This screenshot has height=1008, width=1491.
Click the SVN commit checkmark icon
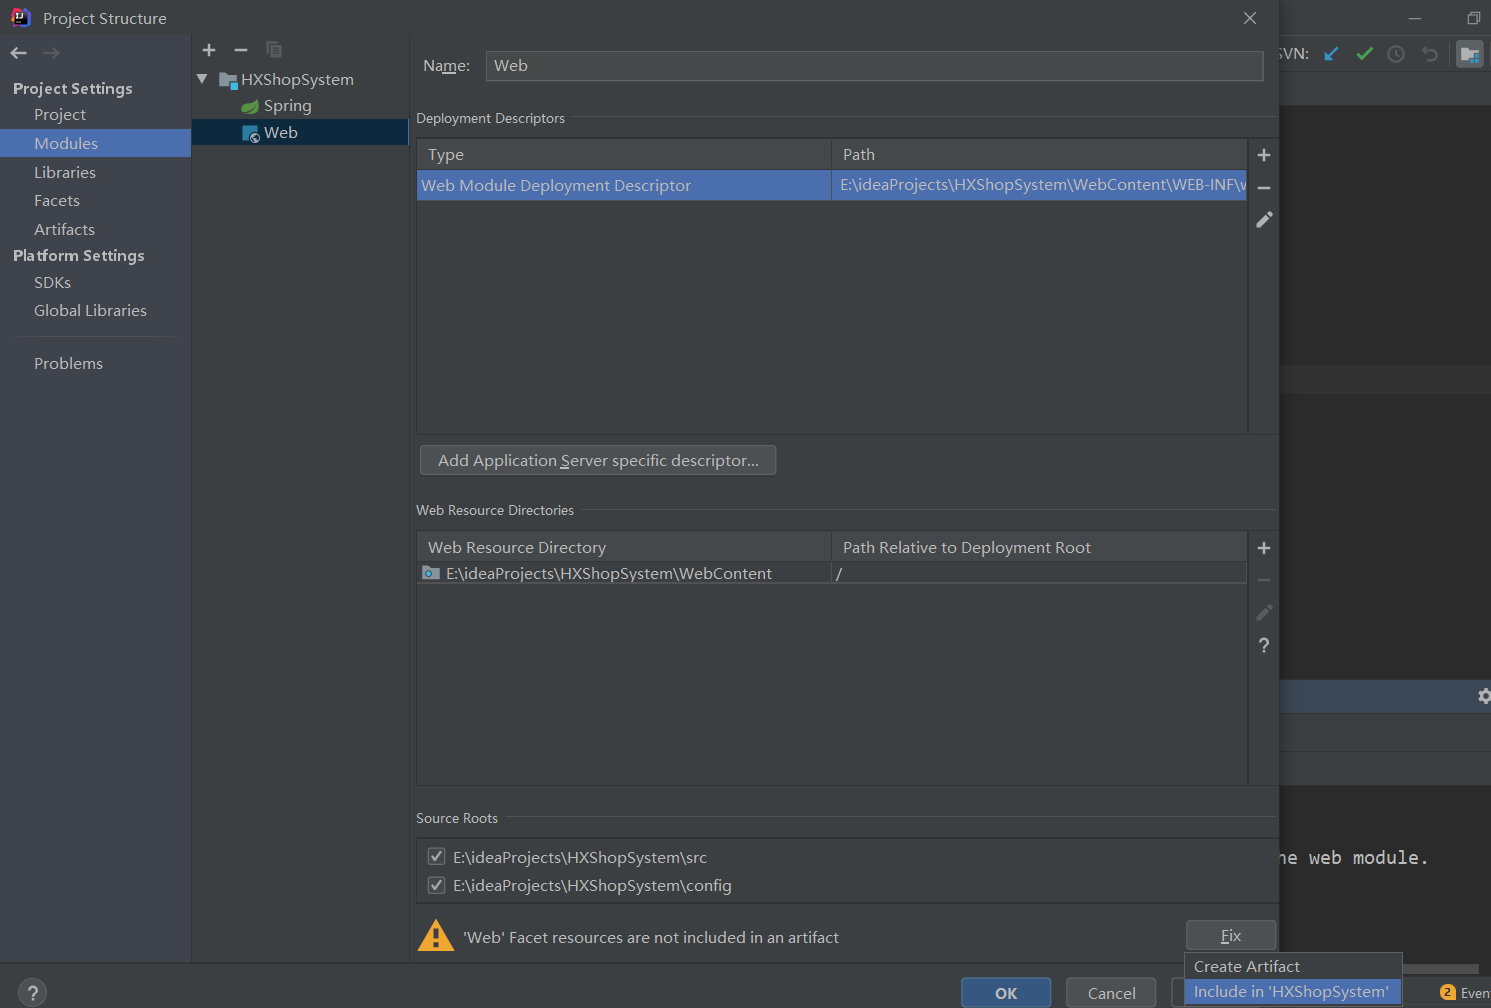point(1364,54)
